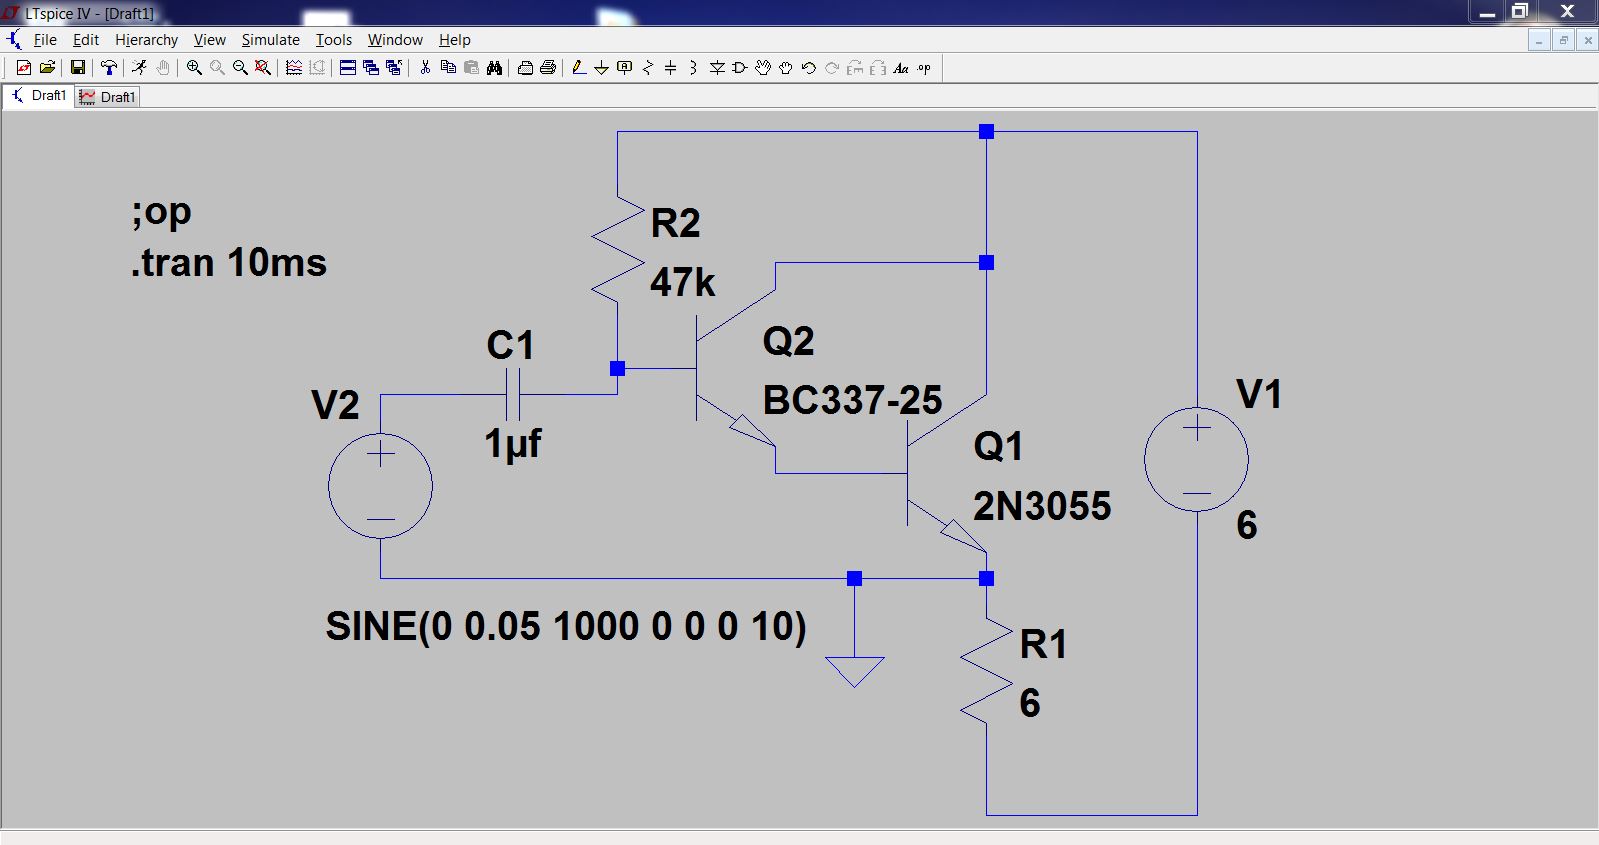Click Redo arrow icon
The width and height of the screenshot is (1599, 845).
[x=832, y=68]
